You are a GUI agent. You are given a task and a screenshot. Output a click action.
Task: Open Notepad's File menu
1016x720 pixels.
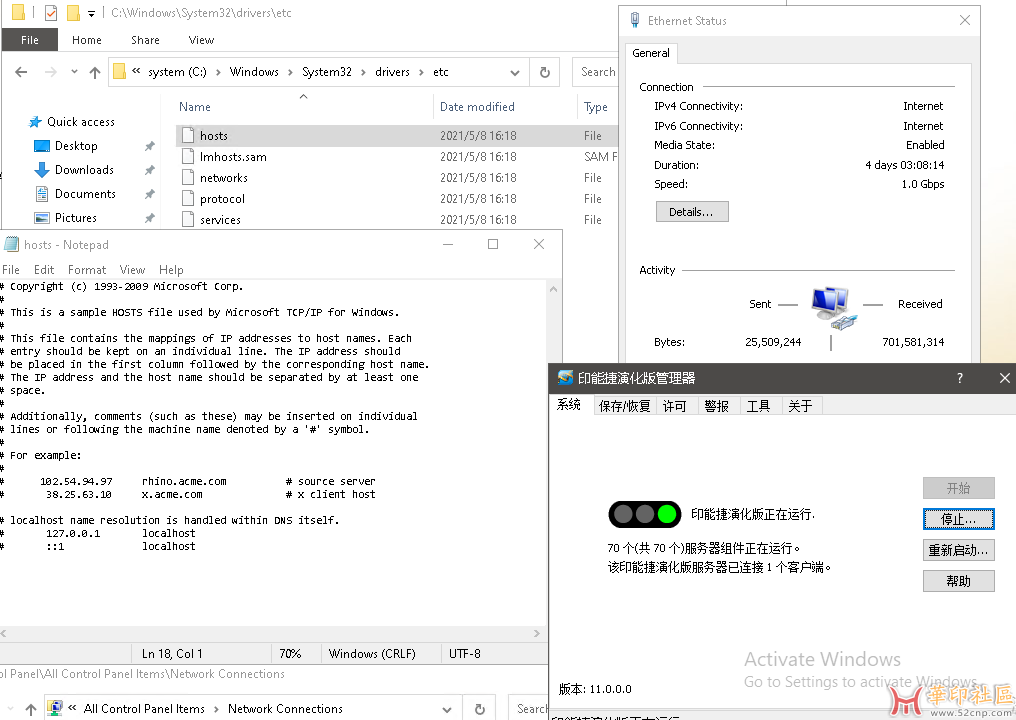[11, 270]
